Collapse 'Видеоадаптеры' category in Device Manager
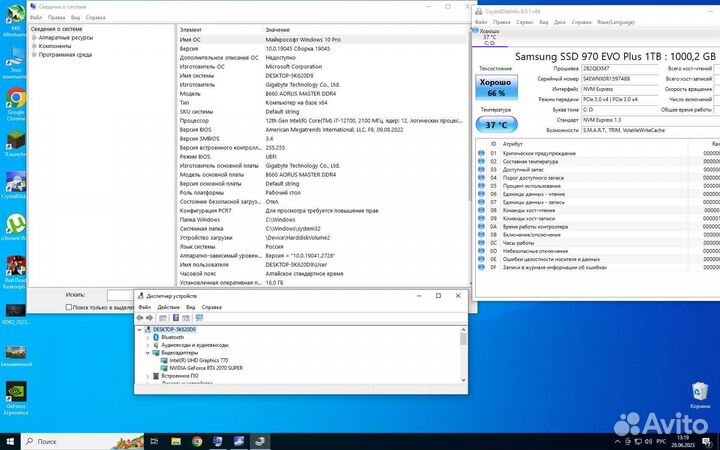Image resolution: width=720 pixels, height=450 pixels. click(x=147, y=353)
